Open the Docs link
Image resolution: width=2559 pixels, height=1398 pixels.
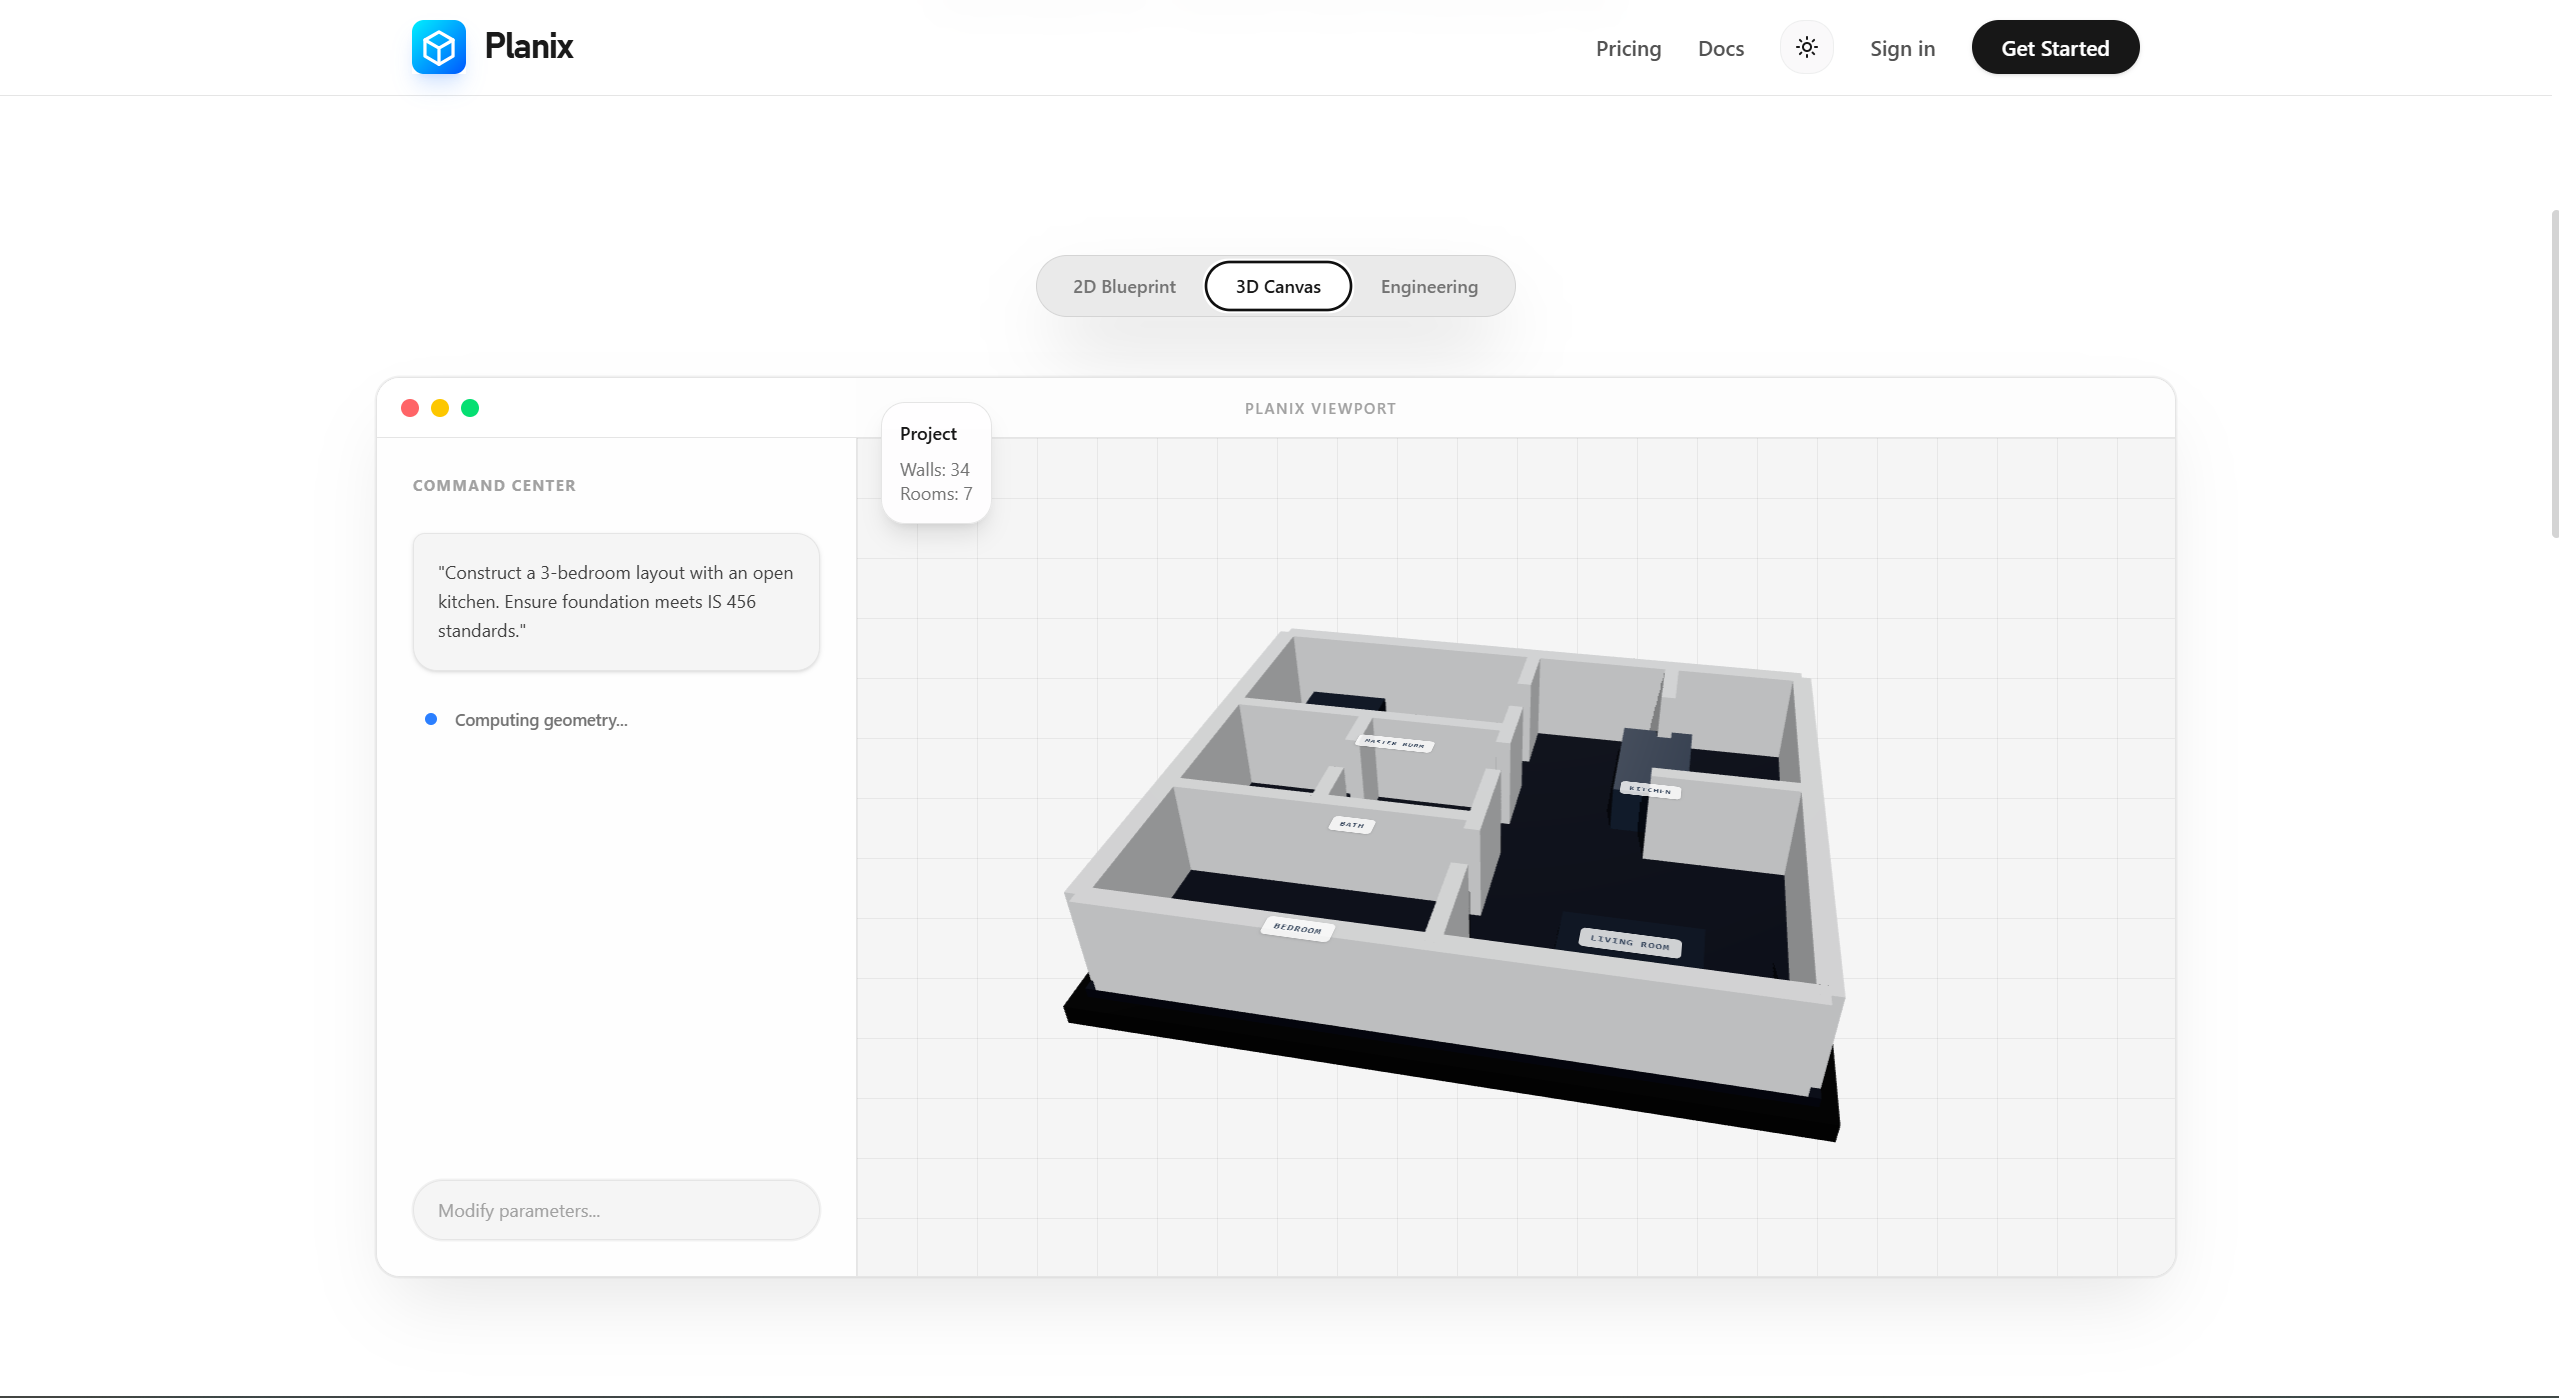[1720, 48]
